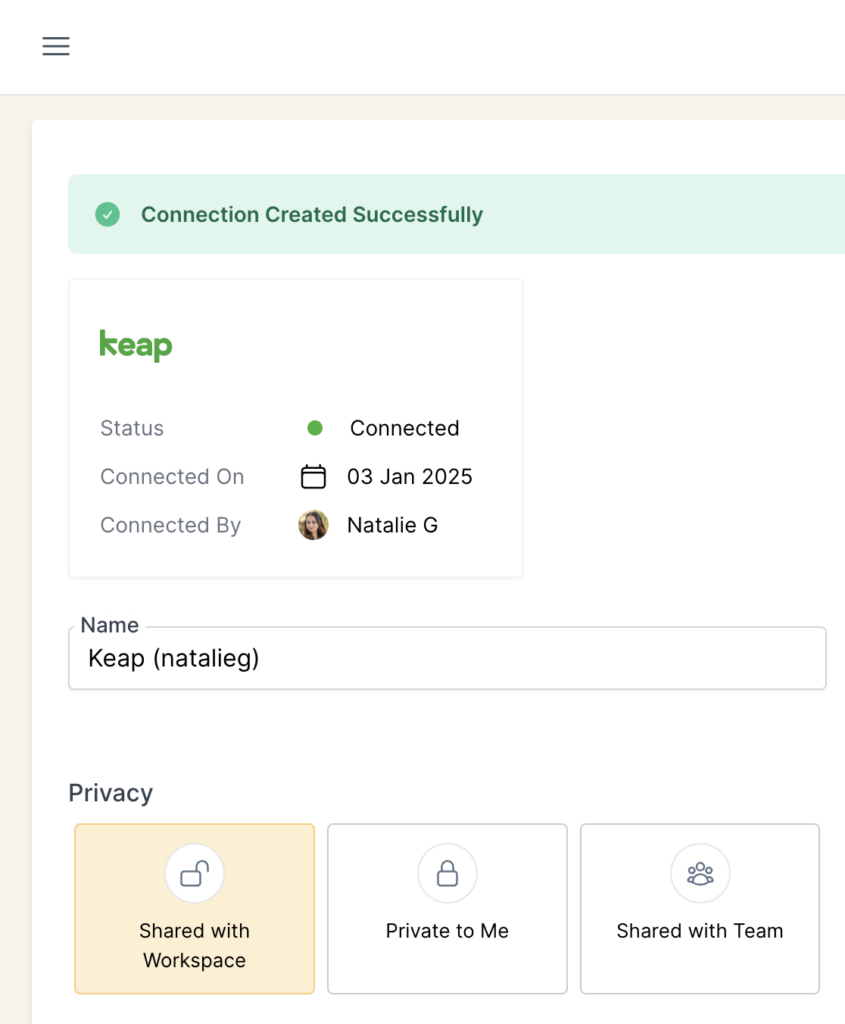The image size is (845, 1024).
Task: Click the closed padlock icon on Private to Me
Action: 447,873
